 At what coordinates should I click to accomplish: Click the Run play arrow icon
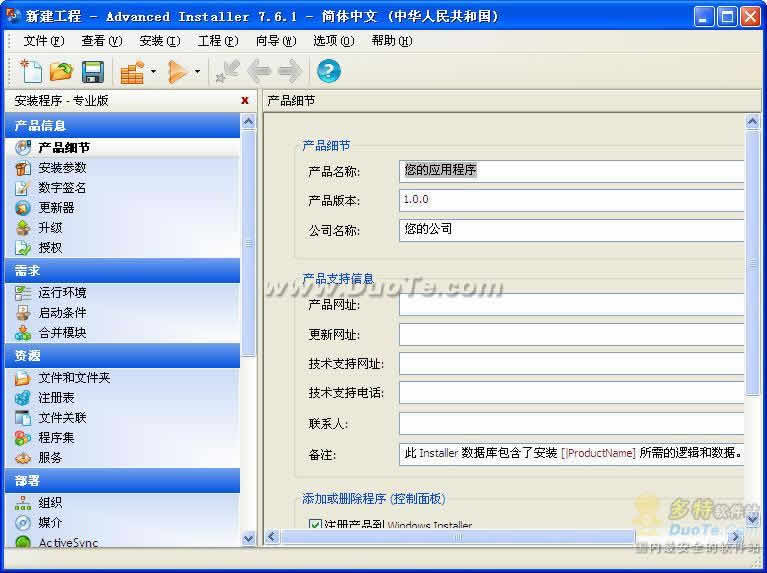click(177, 72)
